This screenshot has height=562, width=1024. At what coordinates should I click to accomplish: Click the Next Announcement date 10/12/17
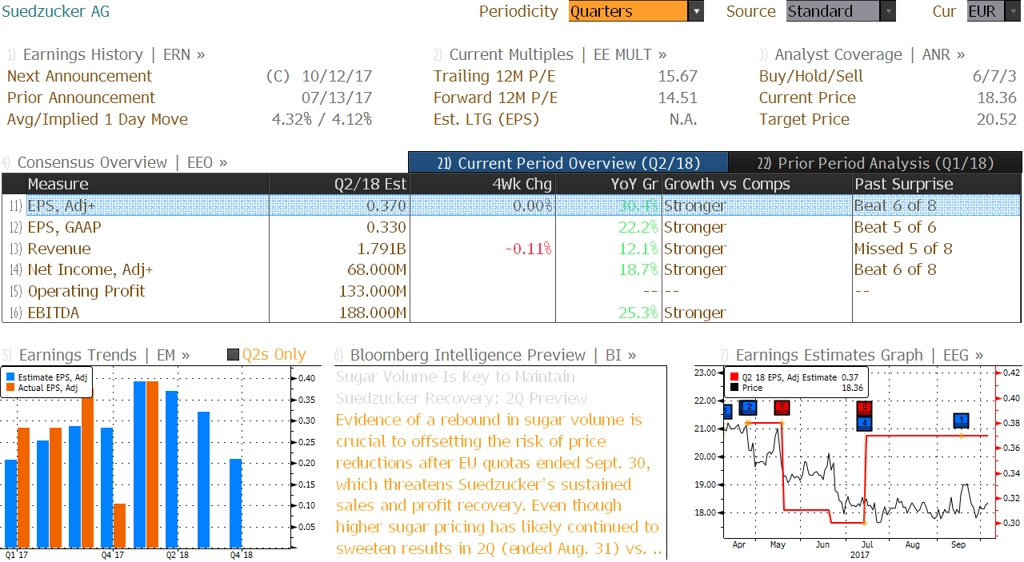[337, 76]
